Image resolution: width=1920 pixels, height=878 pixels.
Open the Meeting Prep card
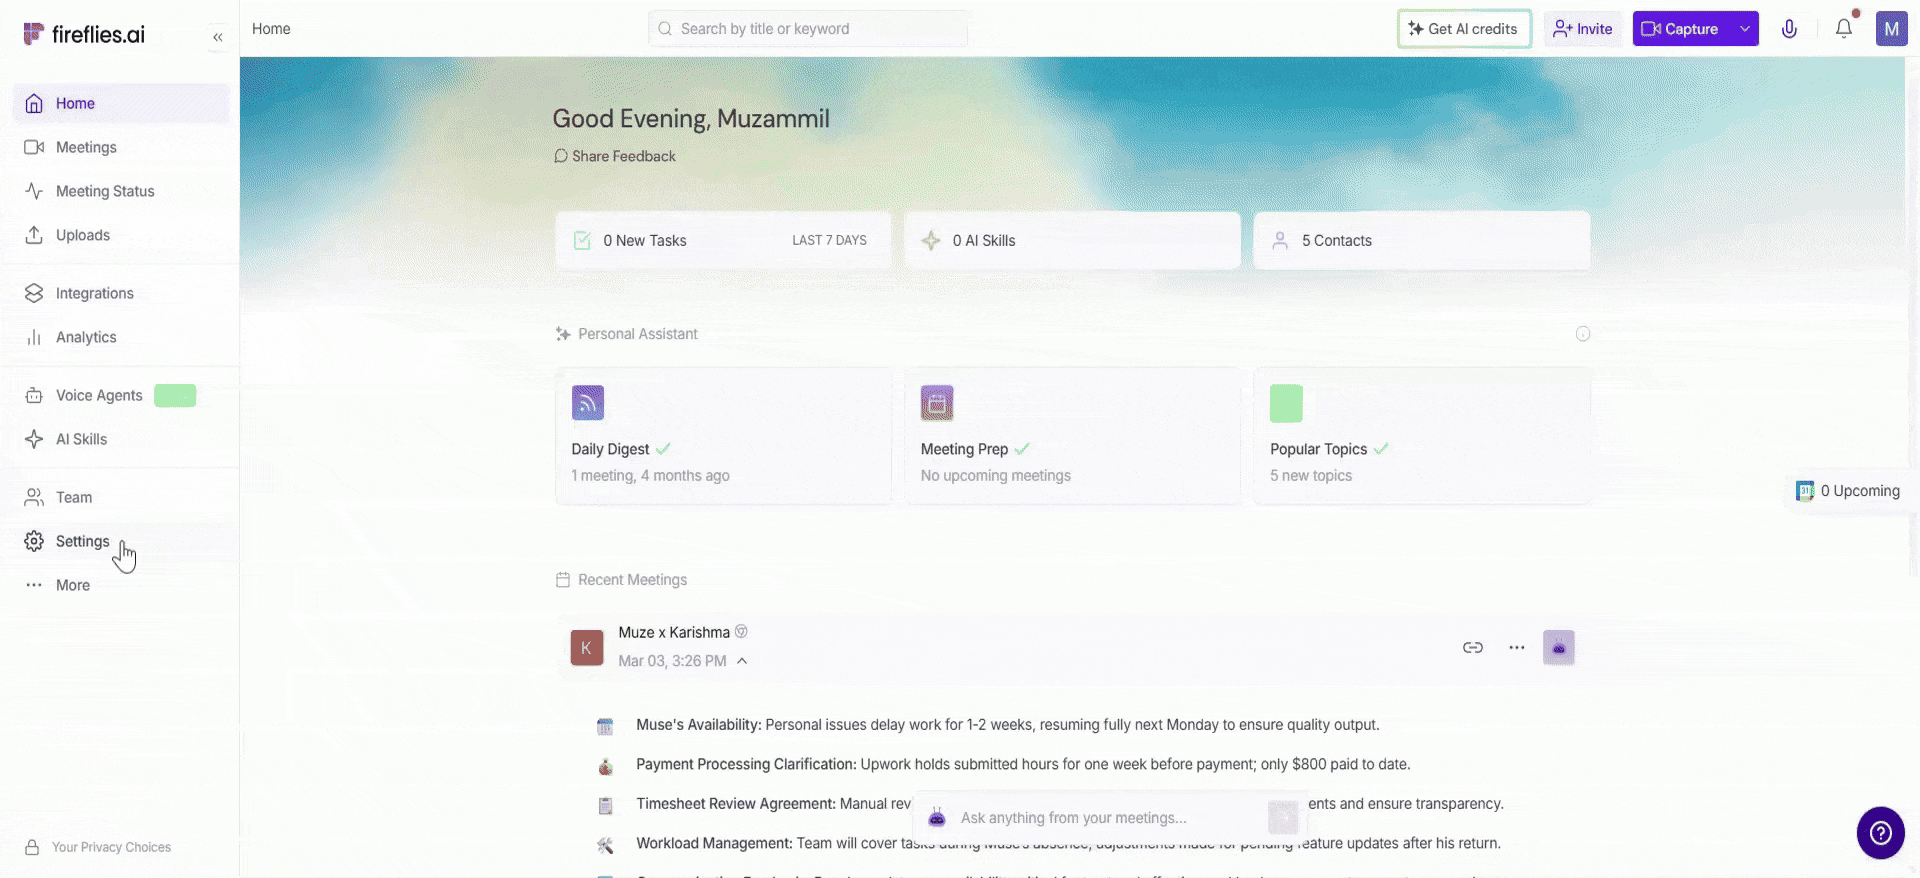[1072, 436]
